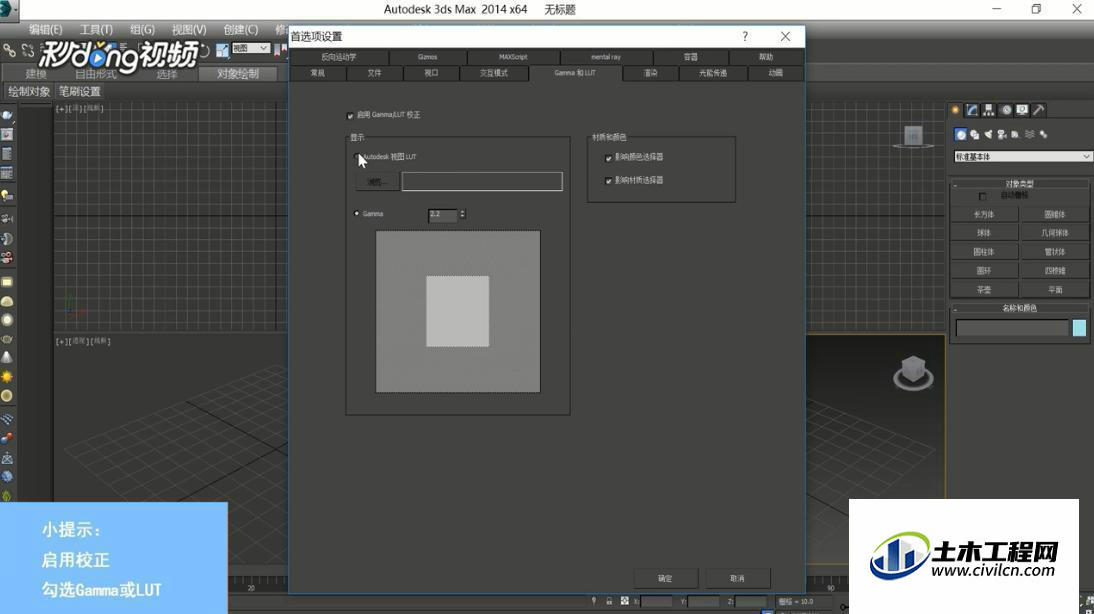Toggle the 启用 Gamma/LUT 校正 checkbox

[x=350, y=115]
